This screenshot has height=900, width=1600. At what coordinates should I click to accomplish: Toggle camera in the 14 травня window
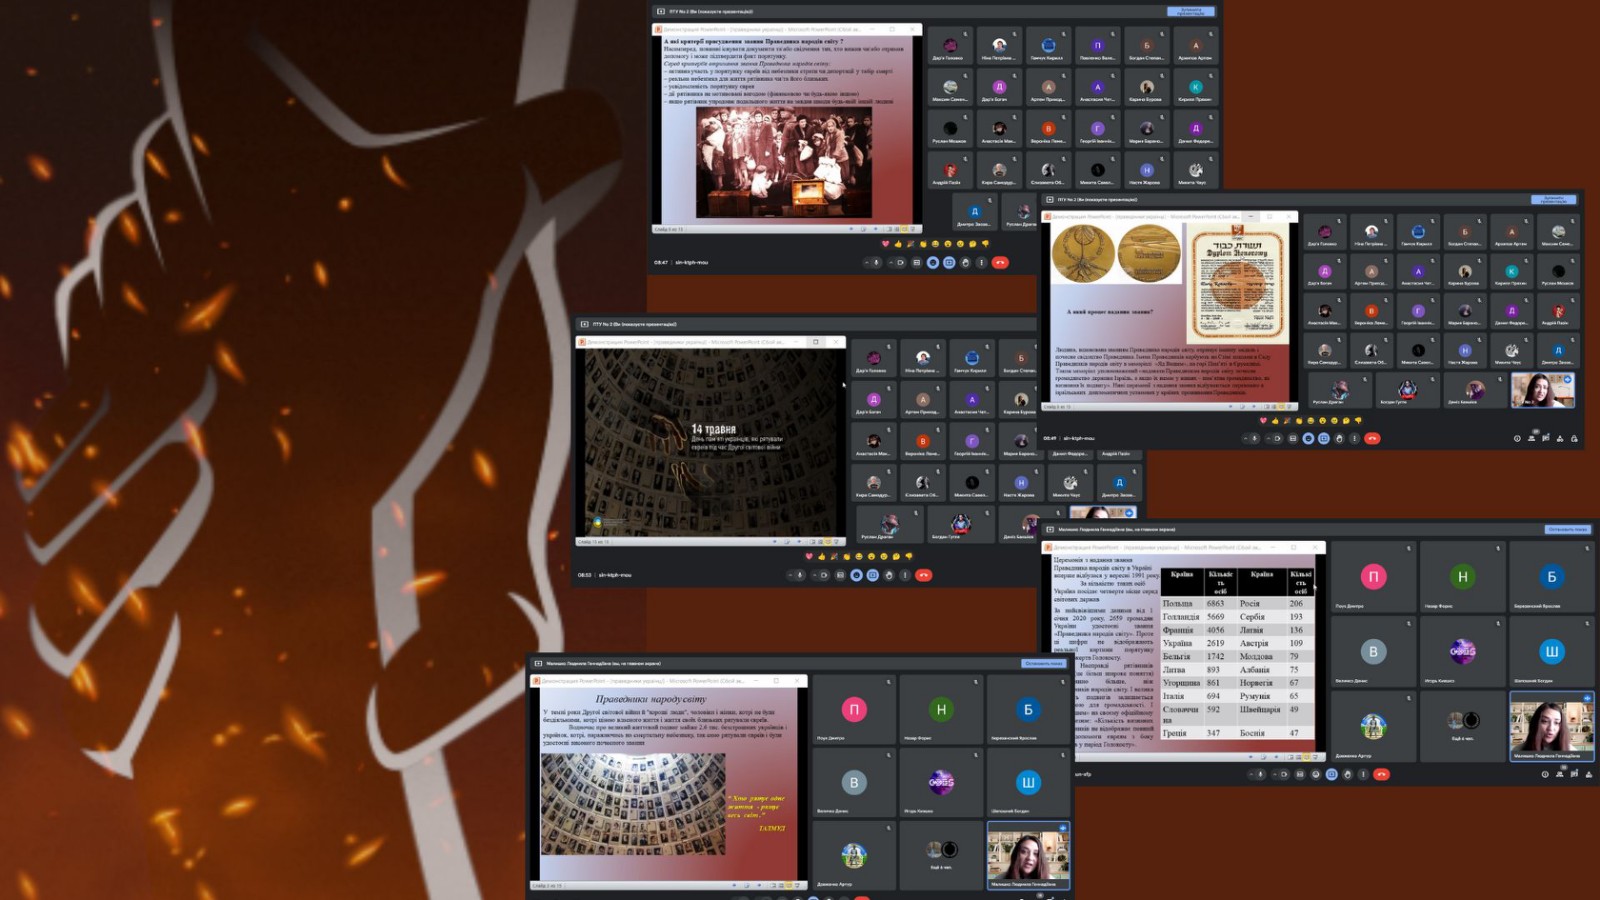pos(824,575)
